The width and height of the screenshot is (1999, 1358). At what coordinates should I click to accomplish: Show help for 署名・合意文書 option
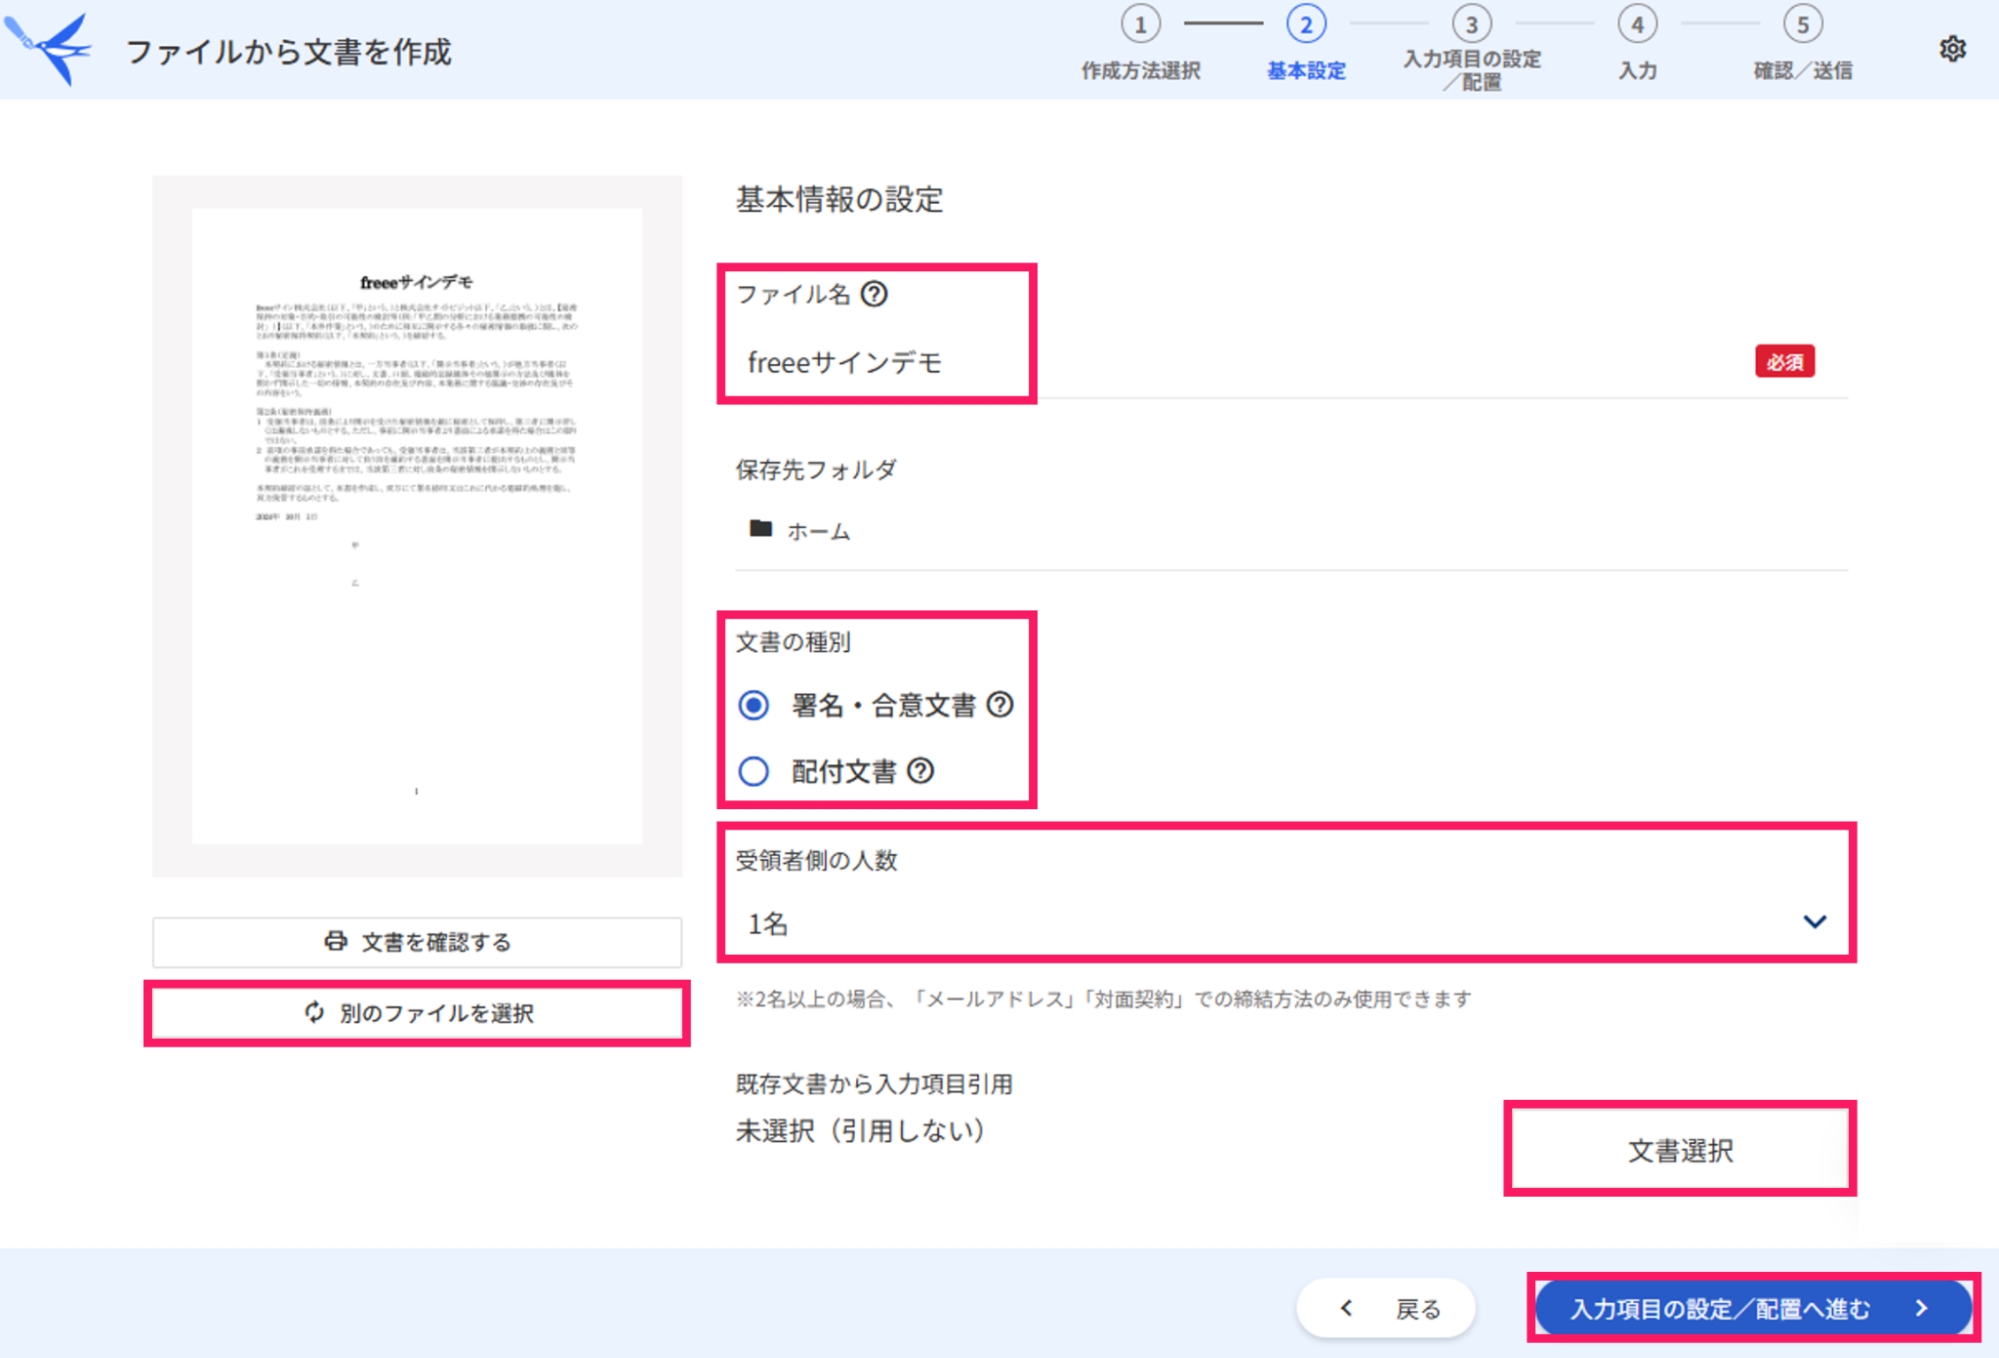1000,705
